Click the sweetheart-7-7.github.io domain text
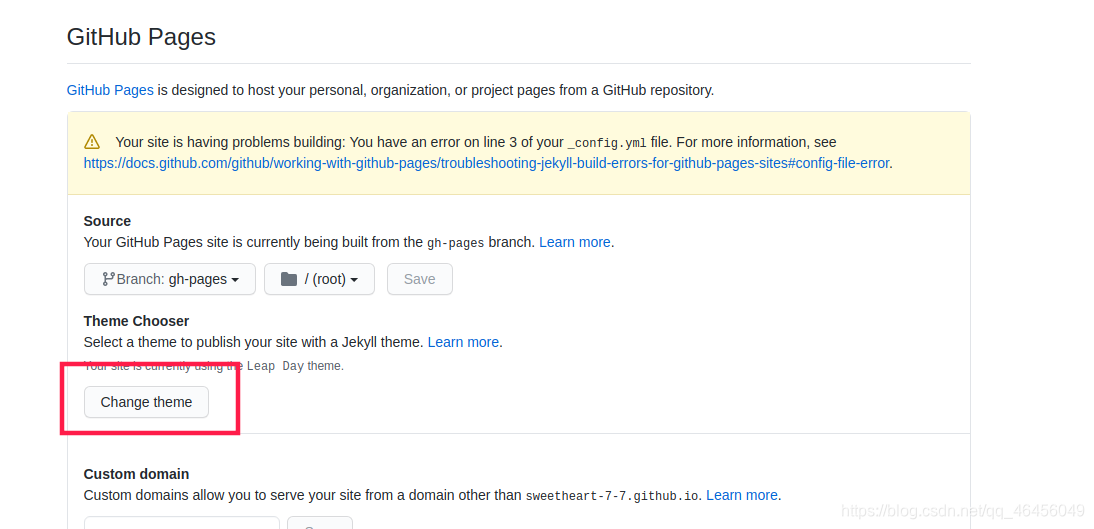The height and width of the screenshot is (529, 1094). click(x=612, y=496)
